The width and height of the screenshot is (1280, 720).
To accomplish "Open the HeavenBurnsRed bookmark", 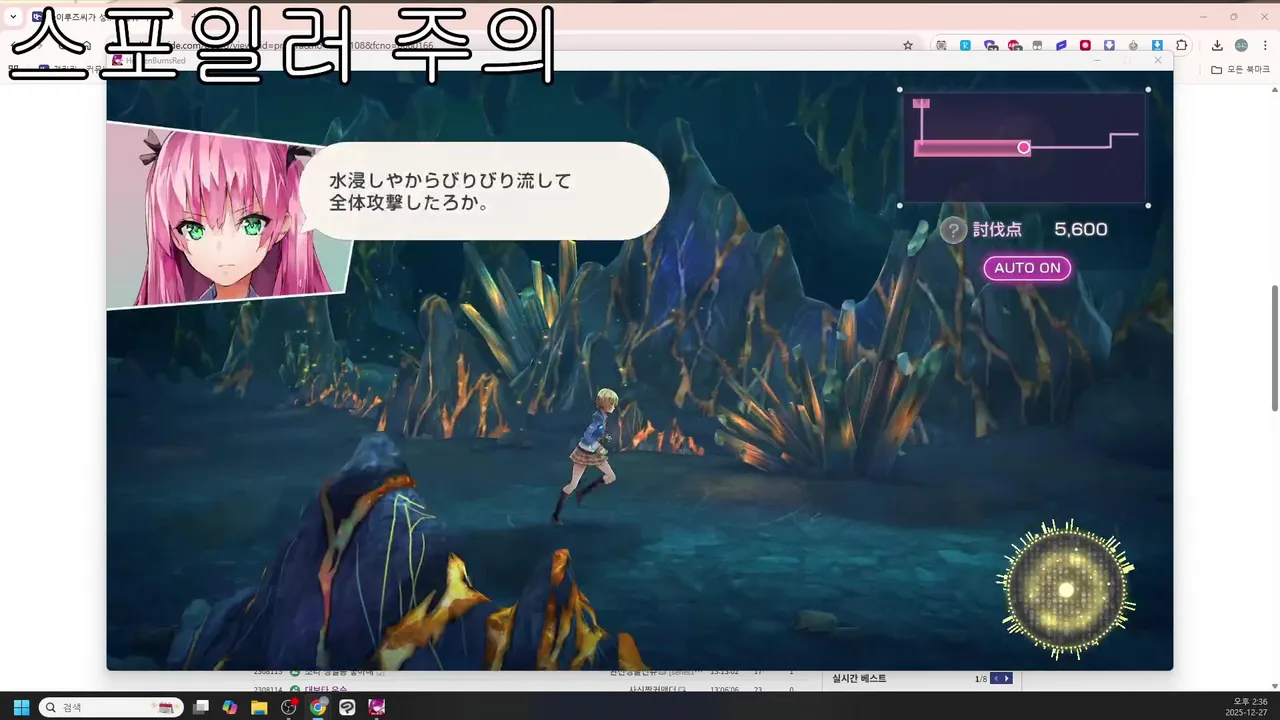I will [x=150, y=60].
